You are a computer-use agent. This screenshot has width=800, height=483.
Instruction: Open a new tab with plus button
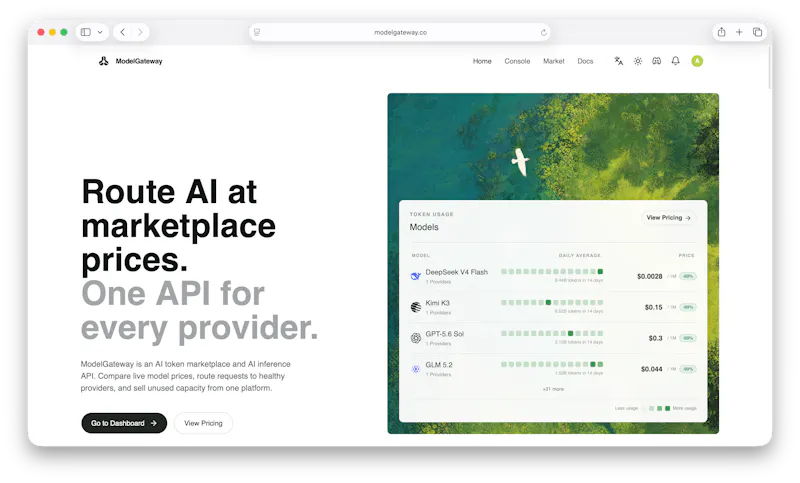point(739,32)
